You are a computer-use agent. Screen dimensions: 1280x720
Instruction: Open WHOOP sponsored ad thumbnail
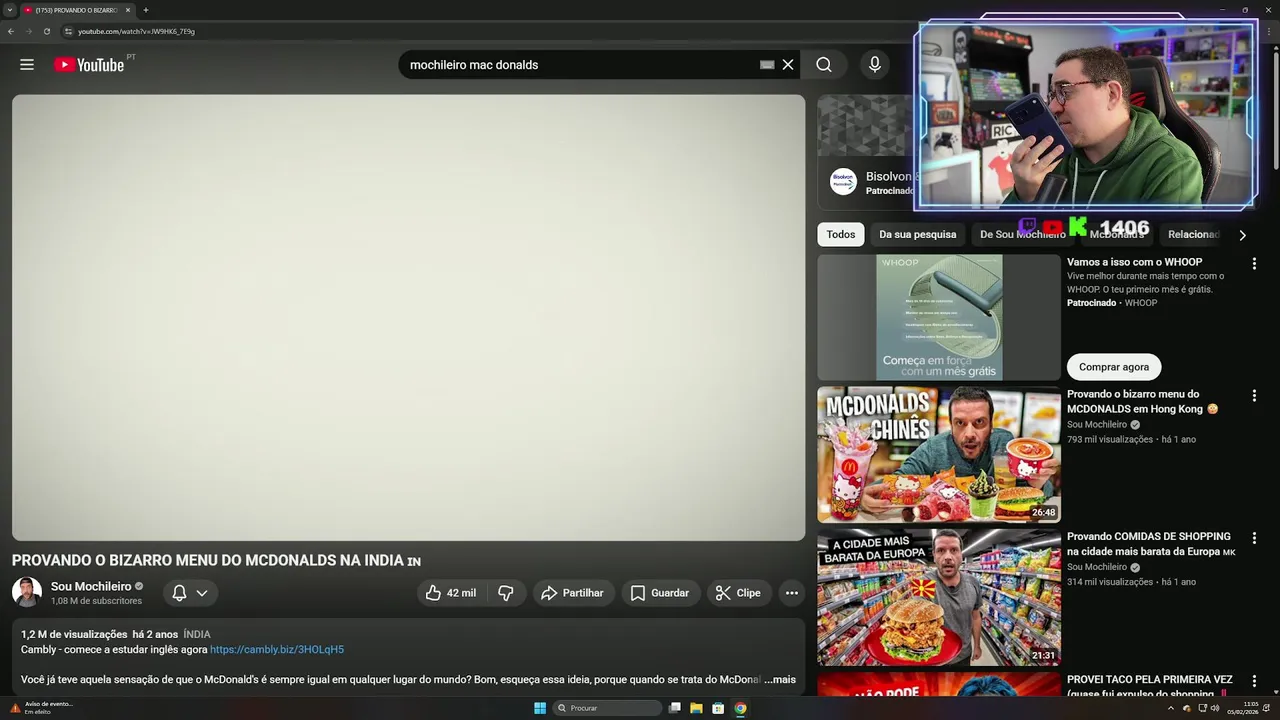[939, 317]
